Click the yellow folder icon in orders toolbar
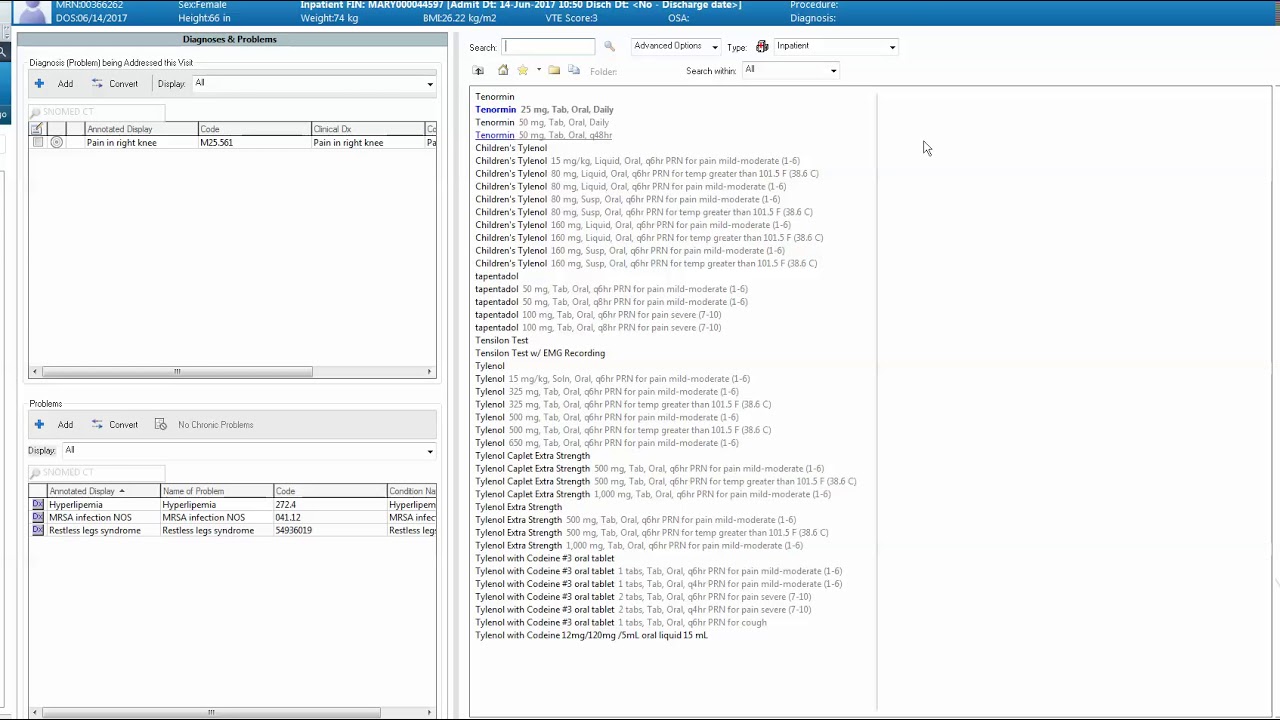 pyautogui.click(x=554, y=71)
